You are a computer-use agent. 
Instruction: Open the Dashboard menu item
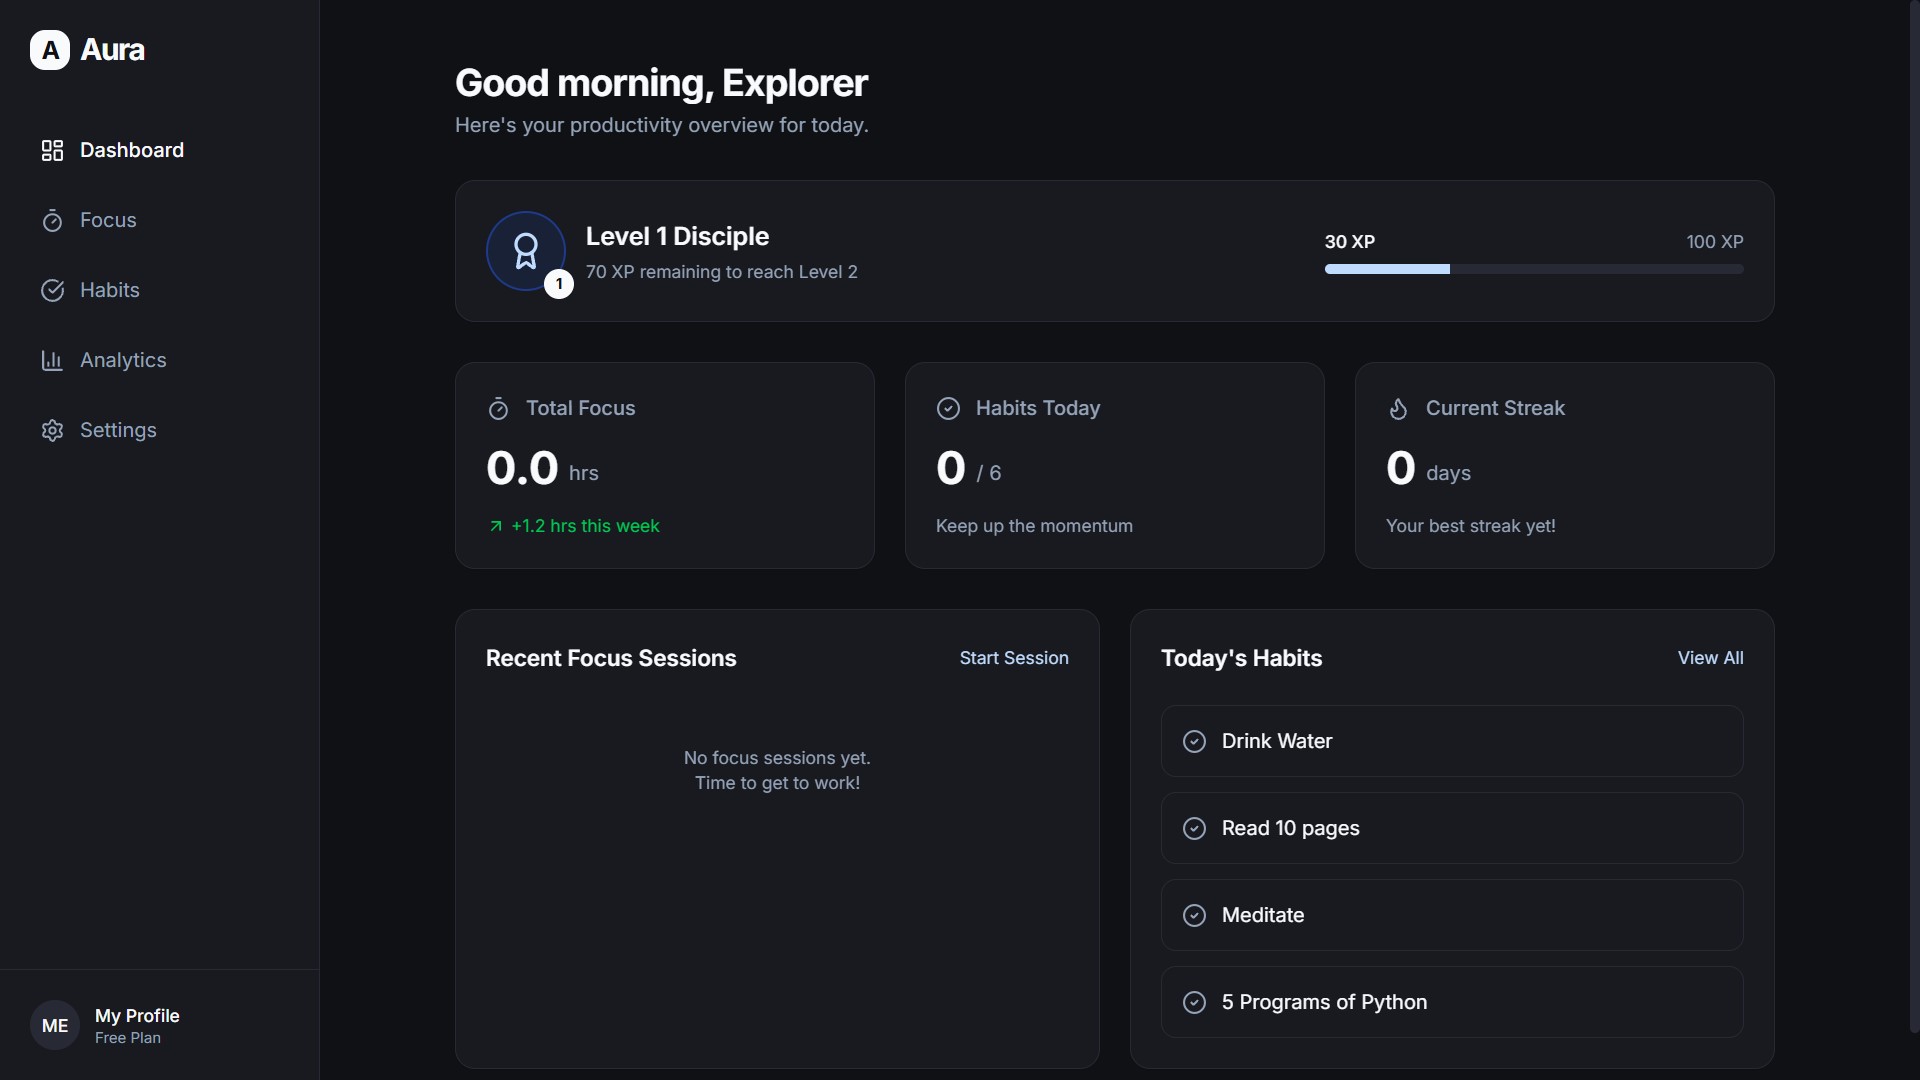point(160,150)
